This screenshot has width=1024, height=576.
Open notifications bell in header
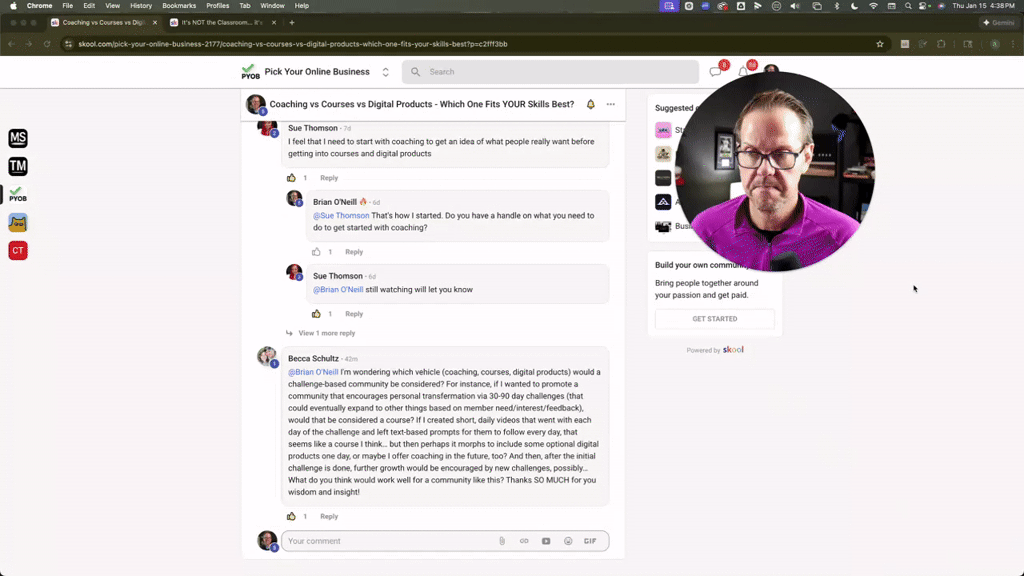coord(743,72)
